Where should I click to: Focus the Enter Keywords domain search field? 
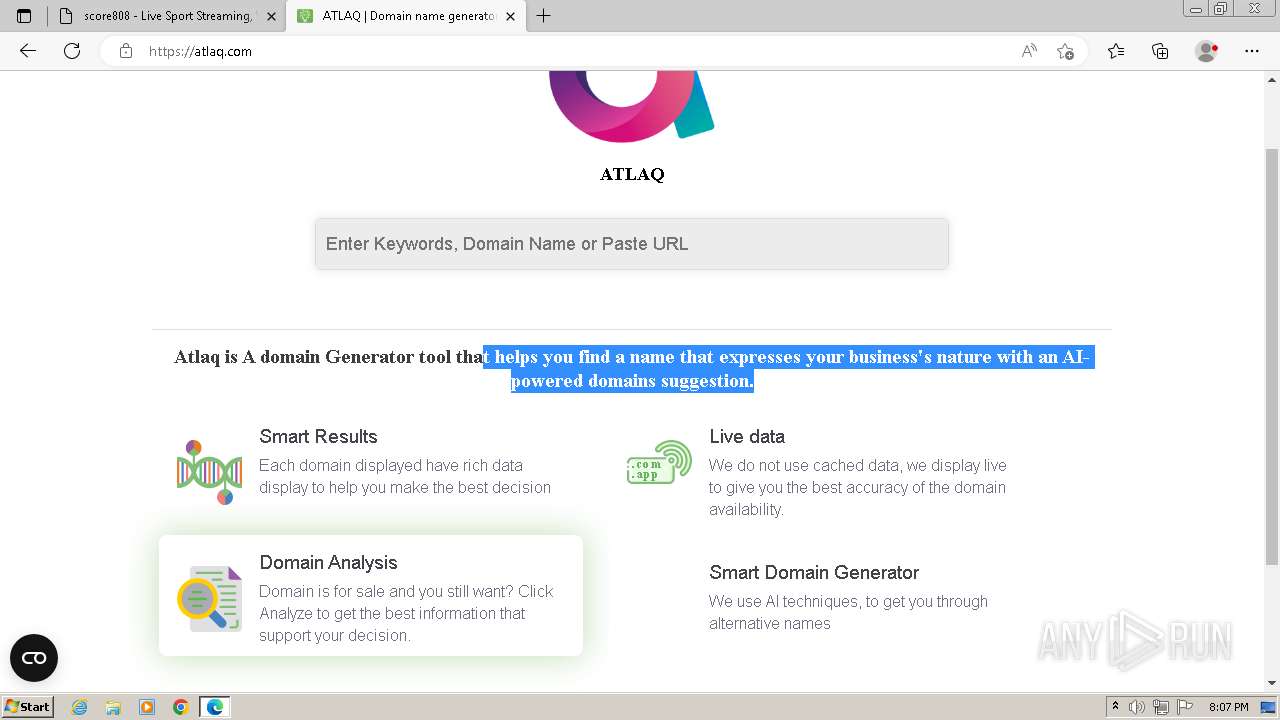tap(632, 244)
